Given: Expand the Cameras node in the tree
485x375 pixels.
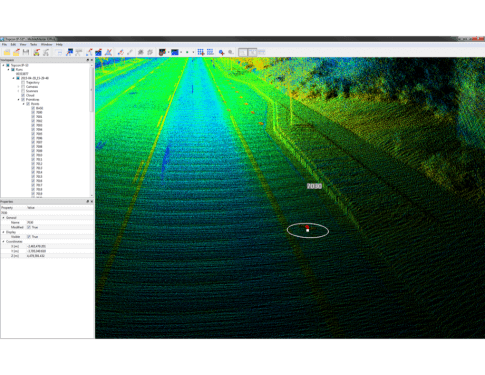Looking at the screenshot, I should [x=19, y=87].
